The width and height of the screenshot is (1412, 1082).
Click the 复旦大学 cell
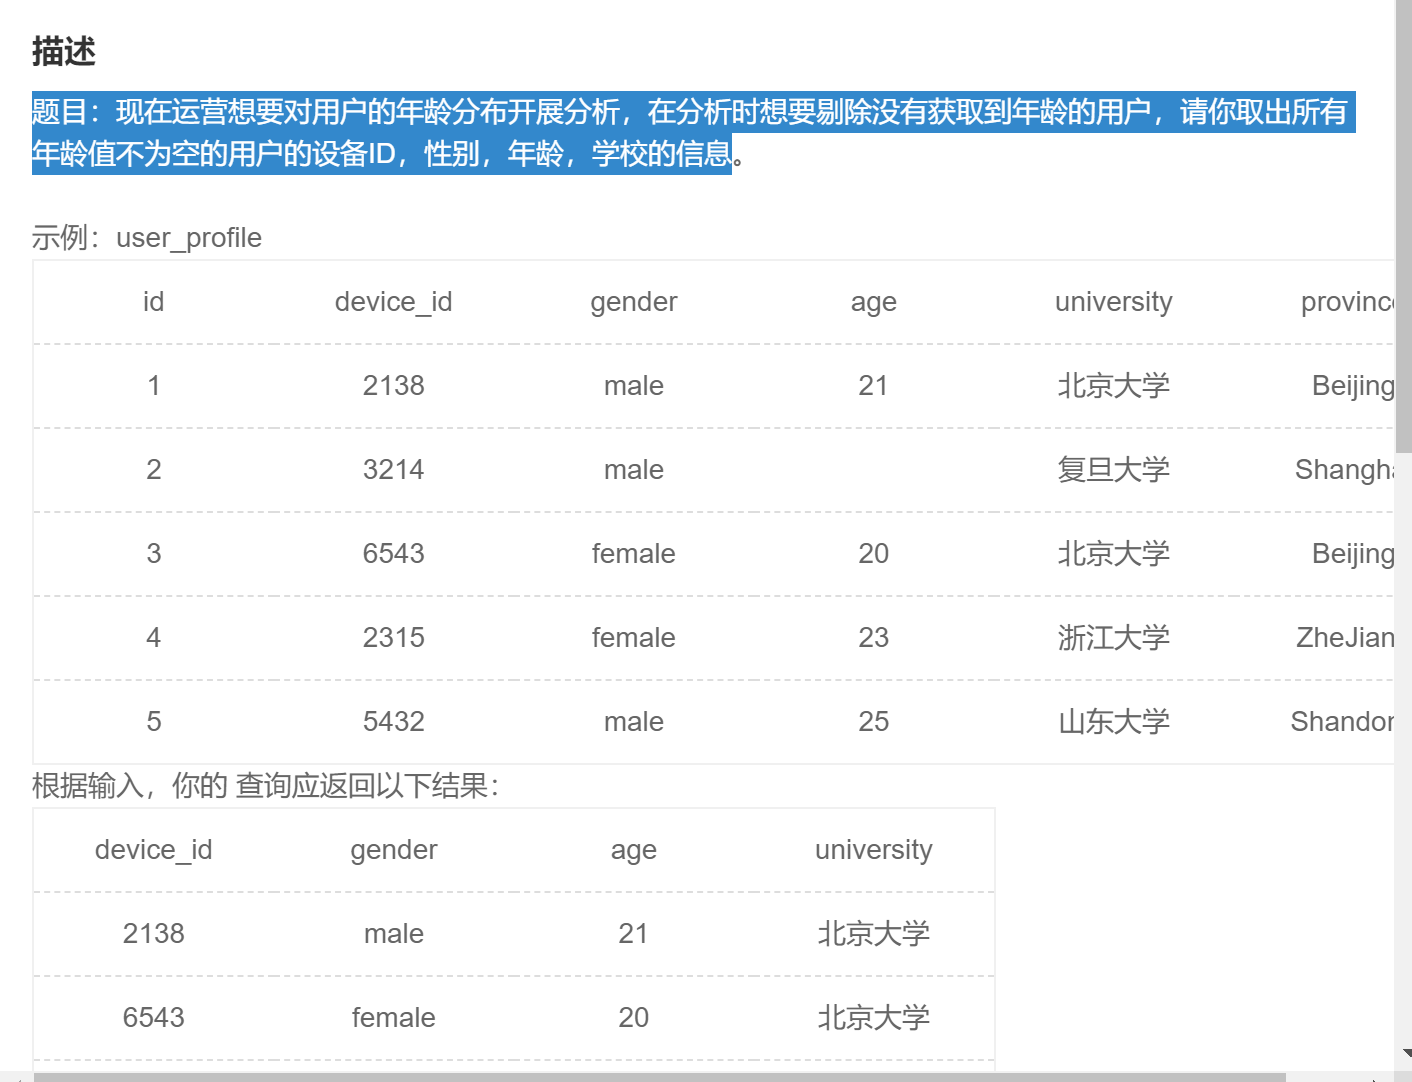(x=1113, y=470)
